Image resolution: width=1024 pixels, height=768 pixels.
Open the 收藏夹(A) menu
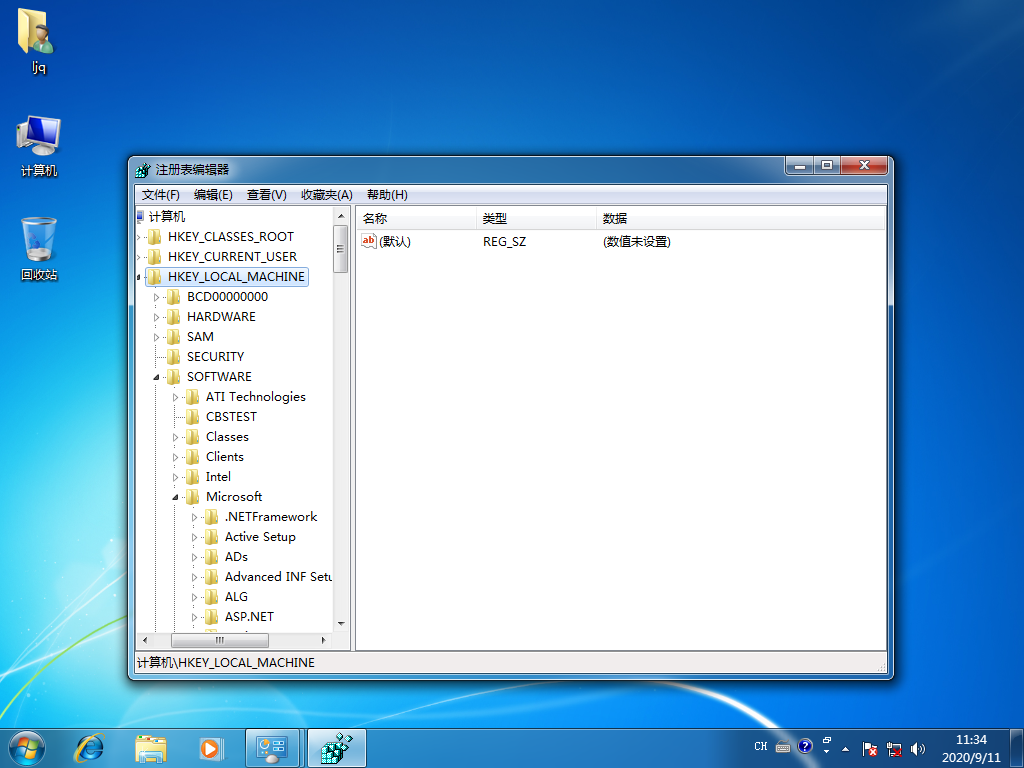(326, 195)
